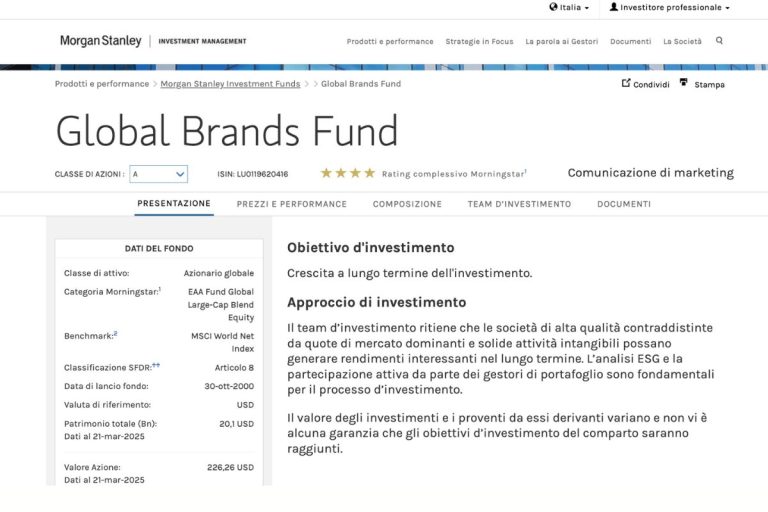This screenshot has width=768, height=512.
Task: Open Prodotti e performance menu
Action: click(390, 42)
